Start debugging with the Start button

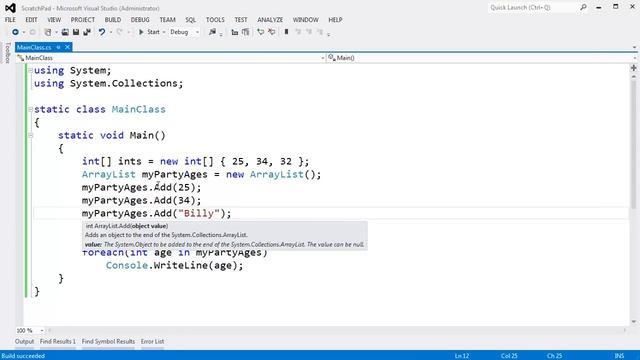[x=149, y=32]
